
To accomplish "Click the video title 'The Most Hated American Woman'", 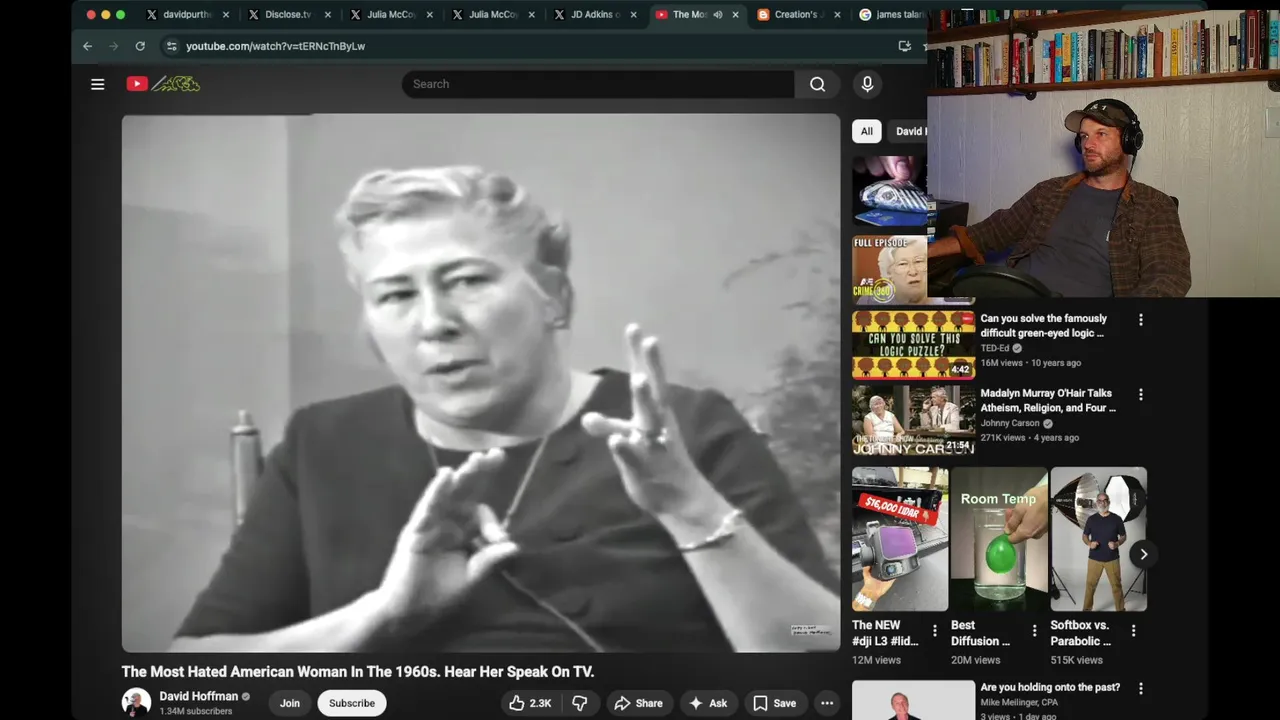I will point(358,672).
